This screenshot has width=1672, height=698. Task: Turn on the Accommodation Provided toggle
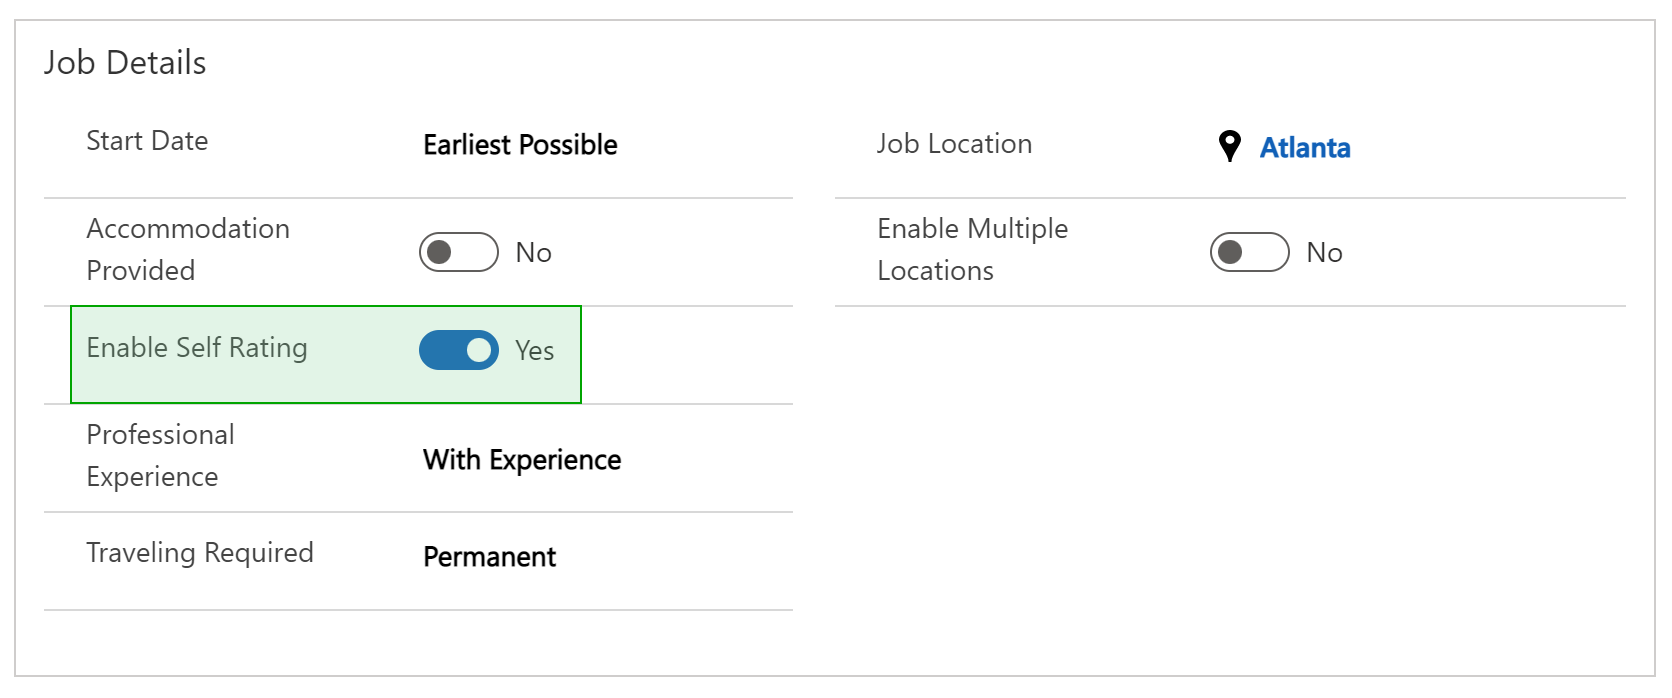click(x=459, y=252)
